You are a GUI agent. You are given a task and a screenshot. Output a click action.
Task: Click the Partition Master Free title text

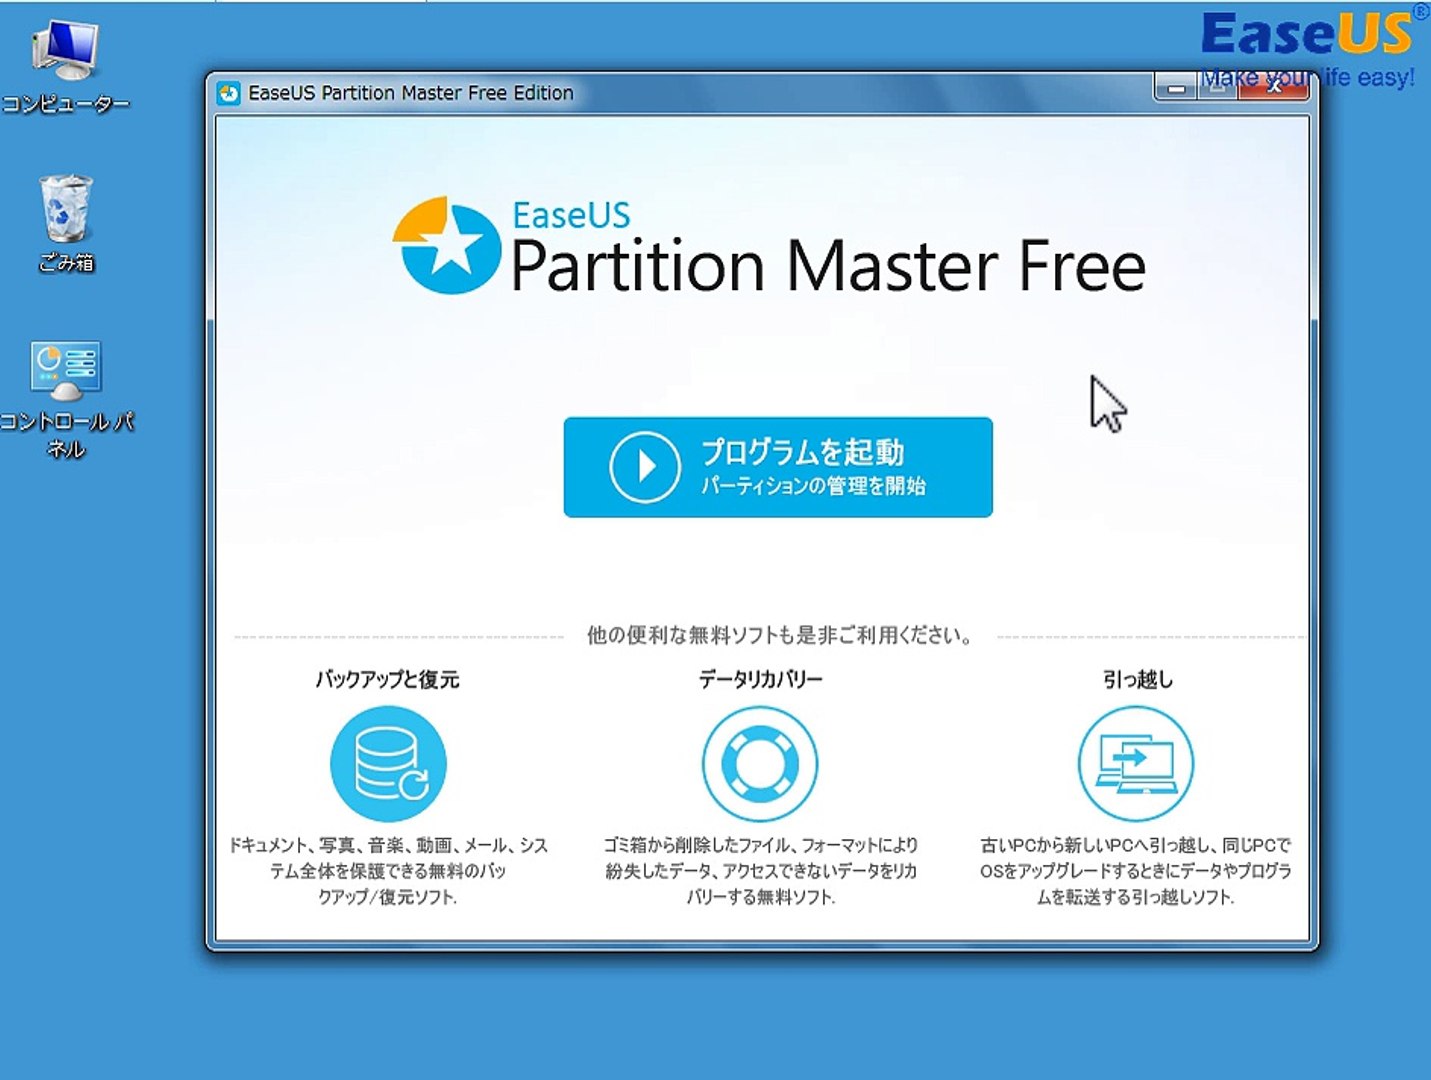click(828, 266)
